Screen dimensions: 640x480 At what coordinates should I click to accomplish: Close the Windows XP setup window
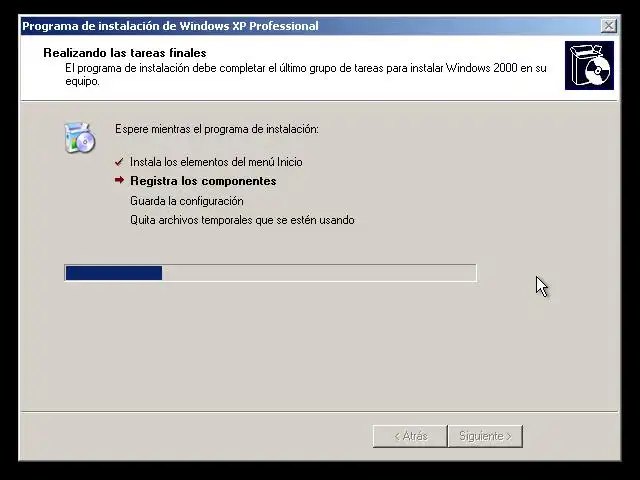[x=609, y=26]
